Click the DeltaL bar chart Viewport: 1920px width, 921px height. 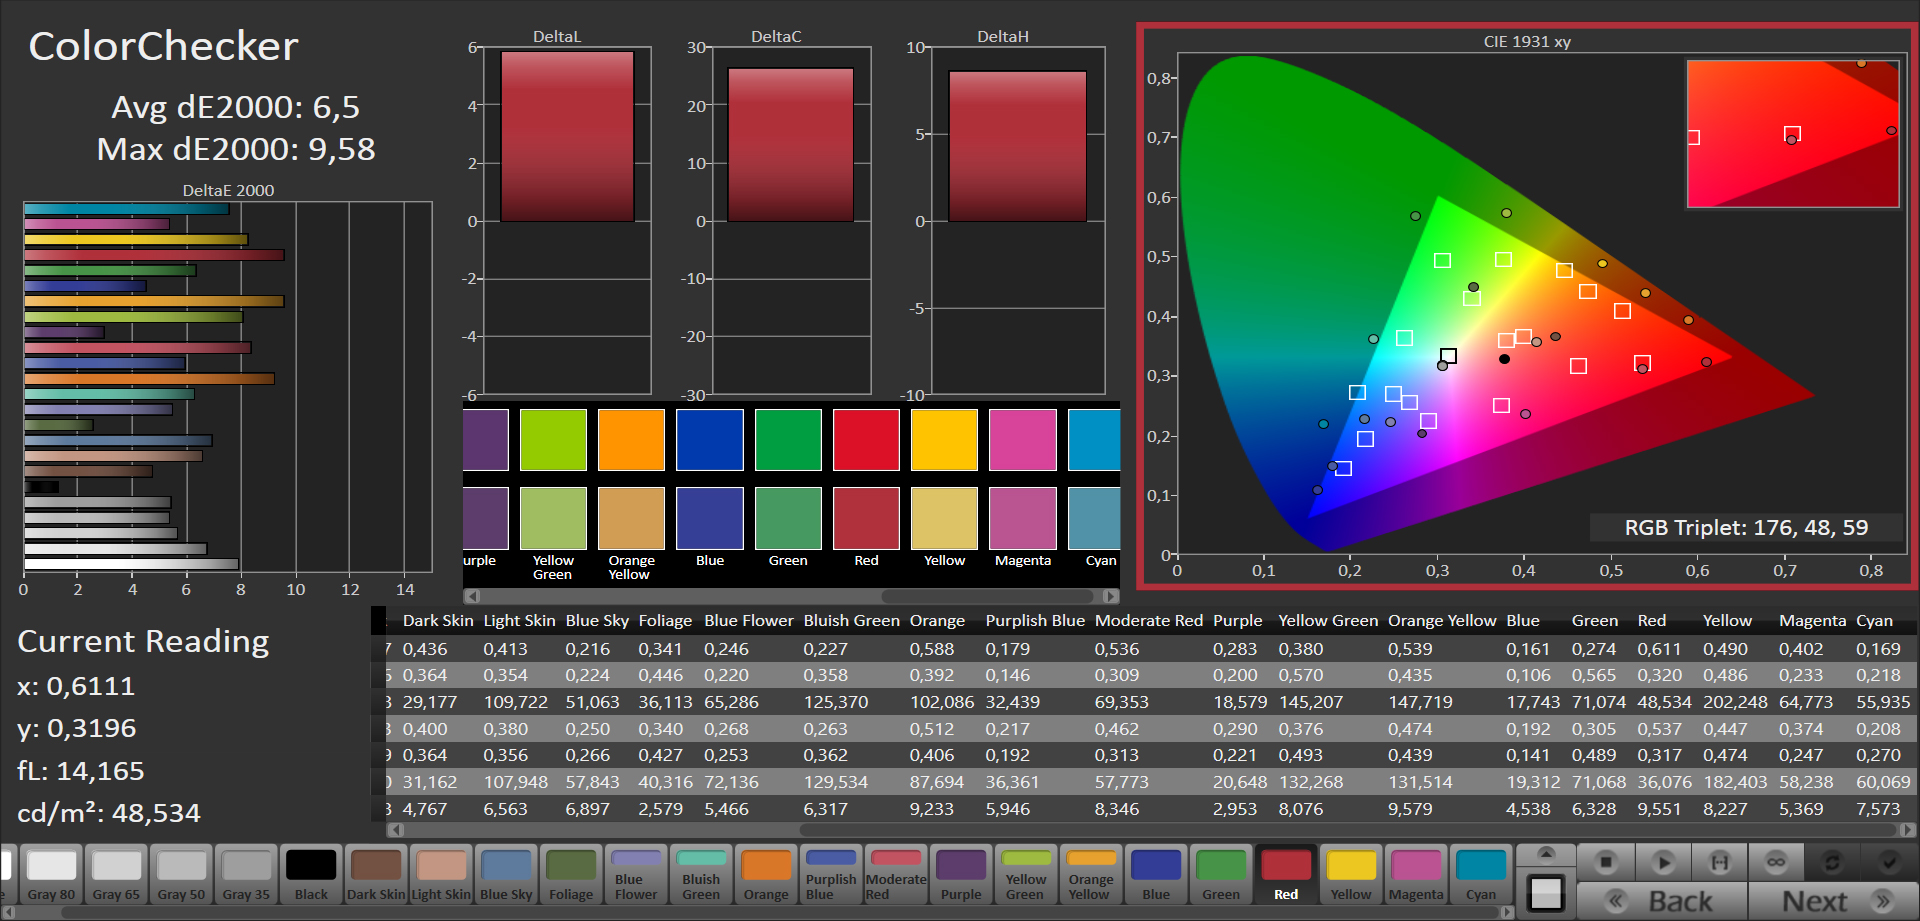tap(567, 221)
